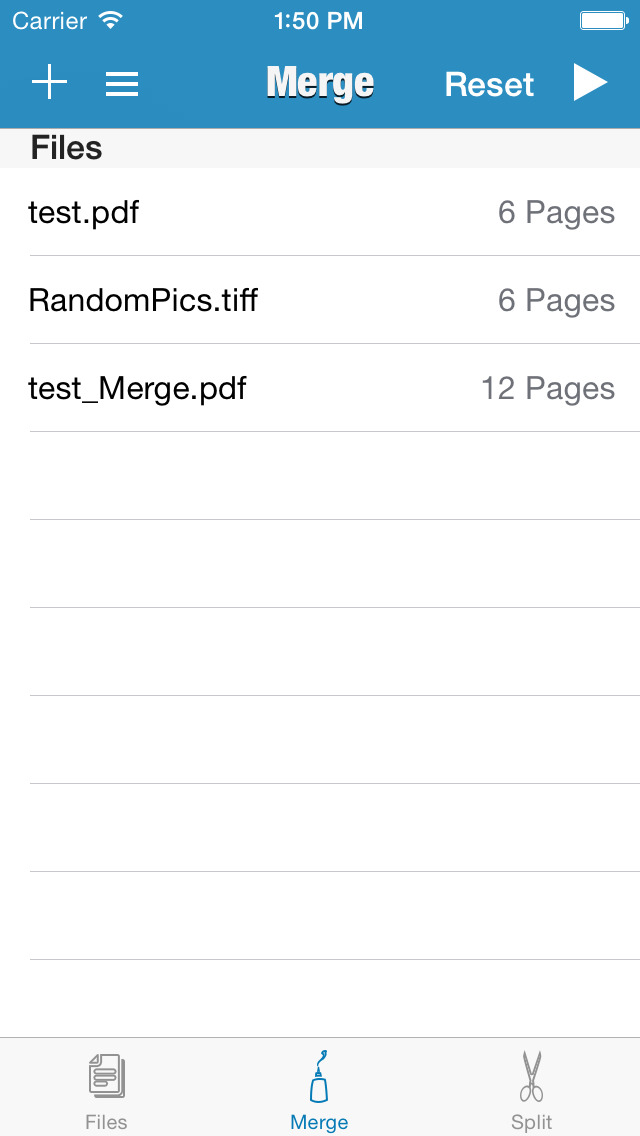Screen dimensions: 640x1136
Task: Tap the Wi-Fi icon in status bar
Action: [111, 20]
